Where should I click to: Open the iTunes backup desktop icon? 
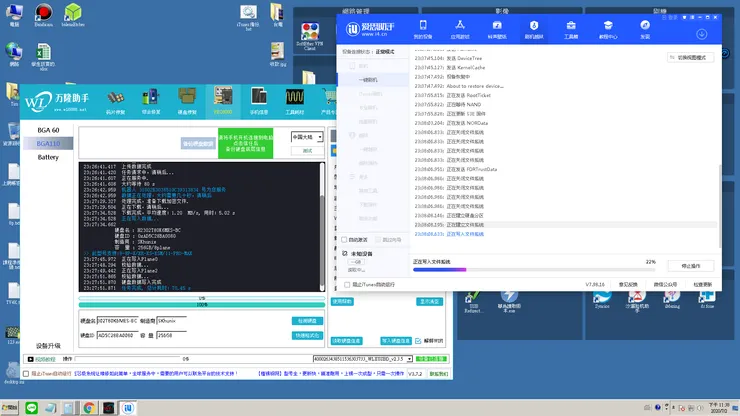pos(248,17)
